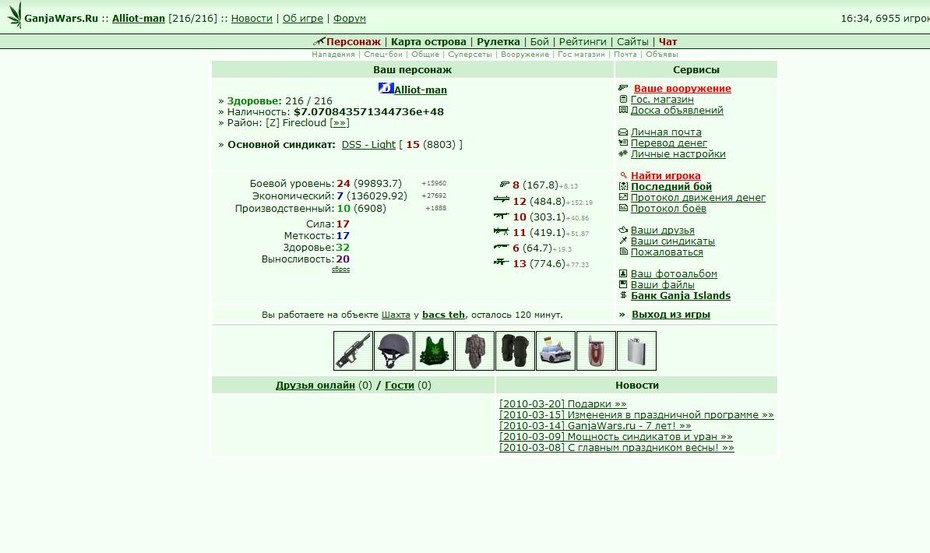Open the Нападения submenu link
This screenshot has width=930, height=553.
[x=333, y=54]
